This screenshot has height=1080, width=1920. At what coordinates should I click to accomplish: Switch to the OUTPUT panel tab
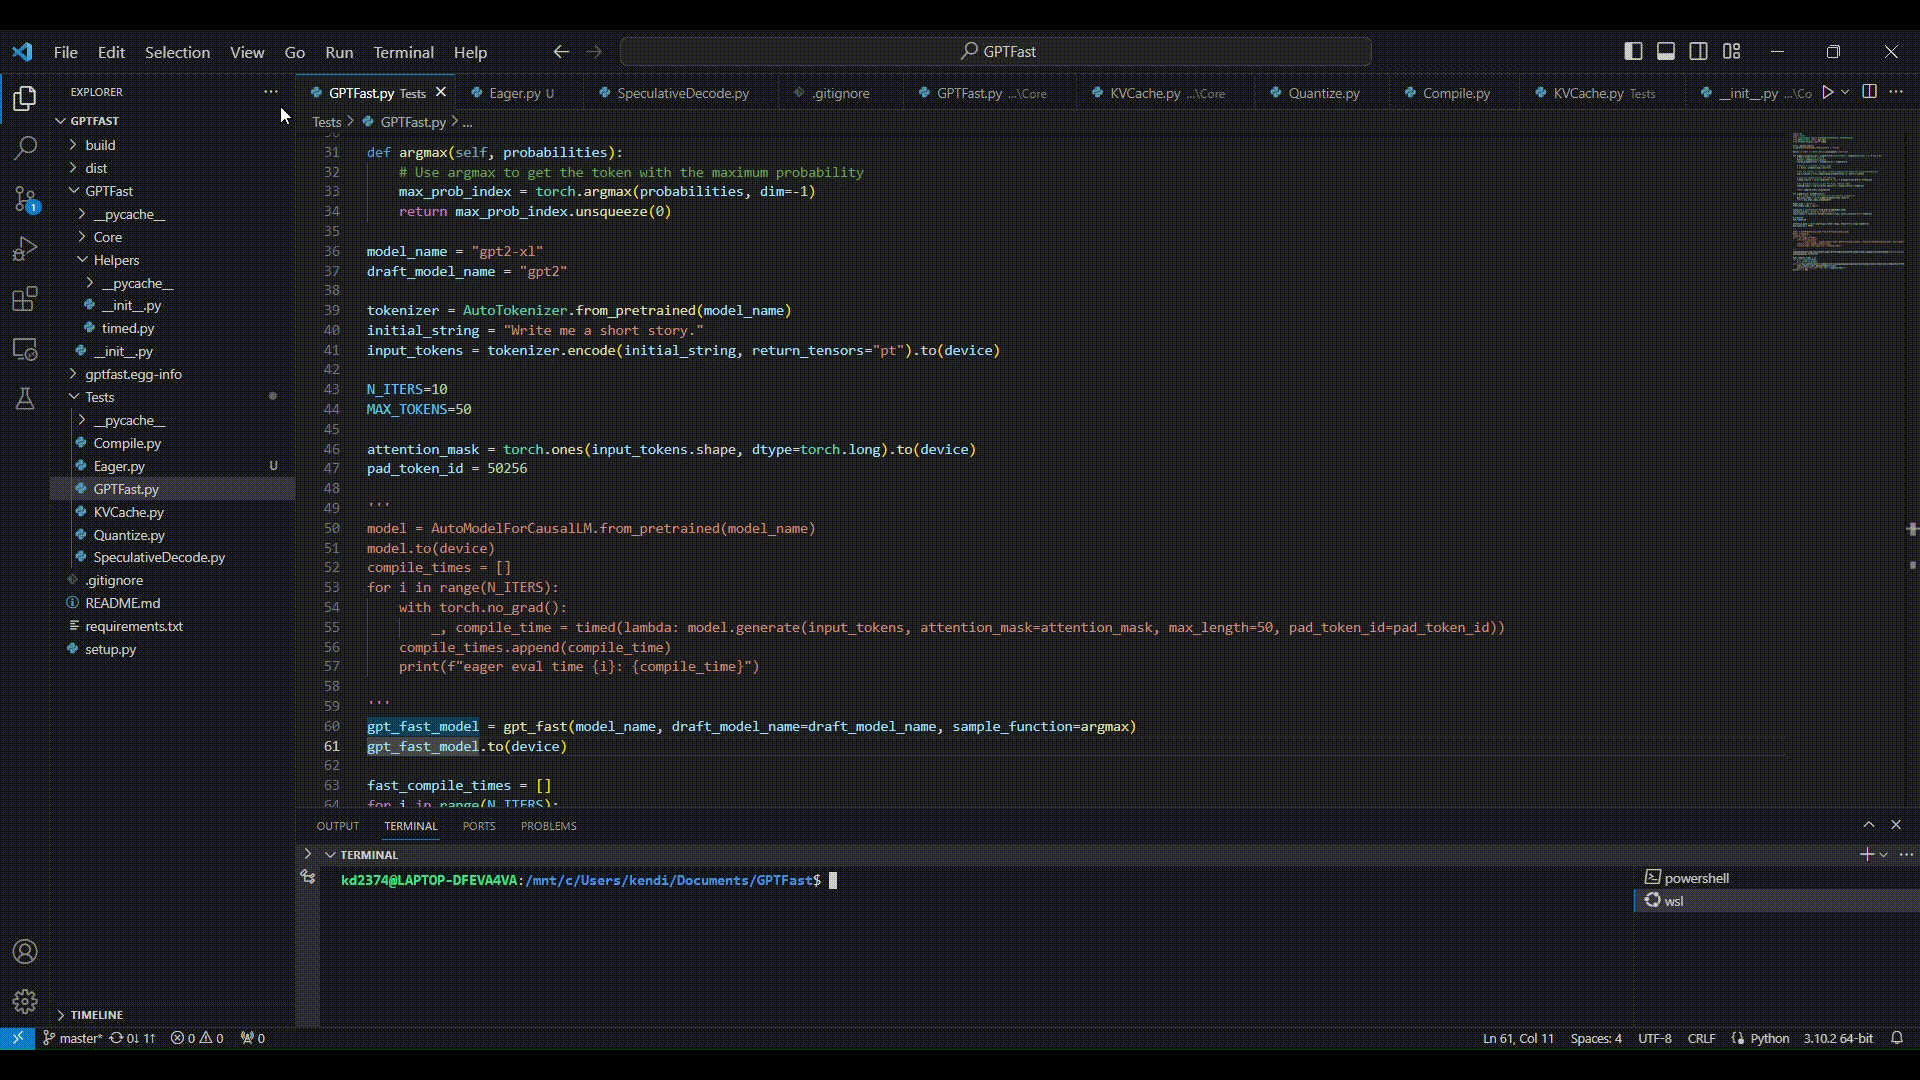point(337,826)
